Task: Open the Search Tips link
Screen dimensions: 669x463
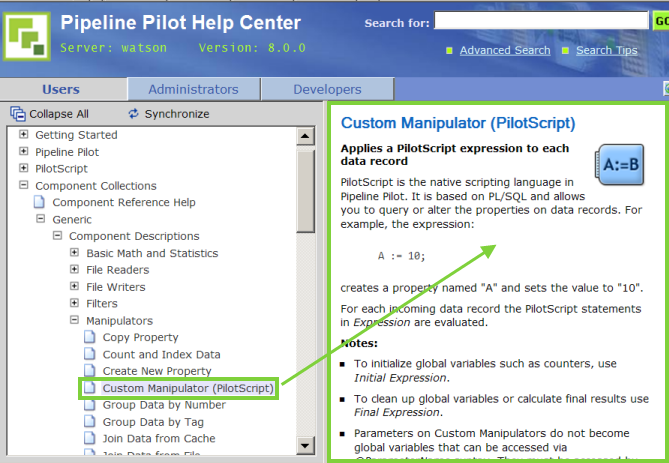Action: 606,50
